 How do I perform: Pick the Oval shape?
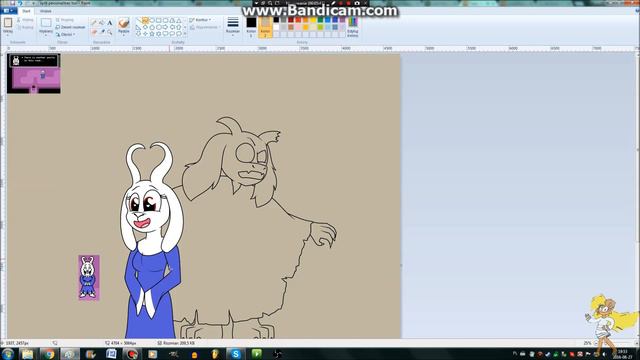tap(152, 20)
